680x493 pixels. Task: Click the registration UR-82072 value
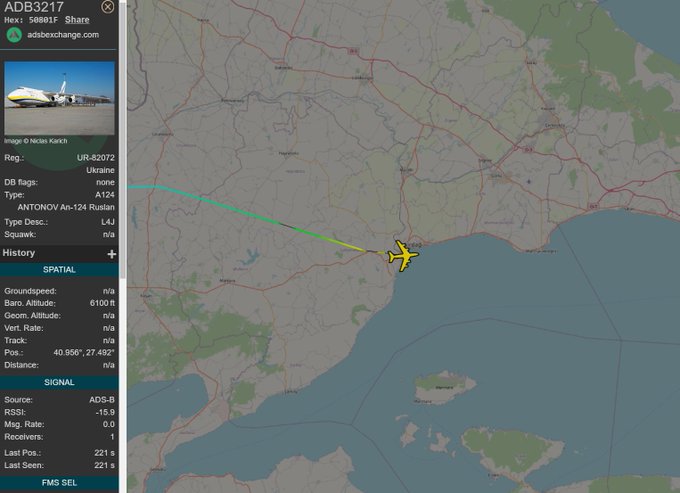[96, 158]
